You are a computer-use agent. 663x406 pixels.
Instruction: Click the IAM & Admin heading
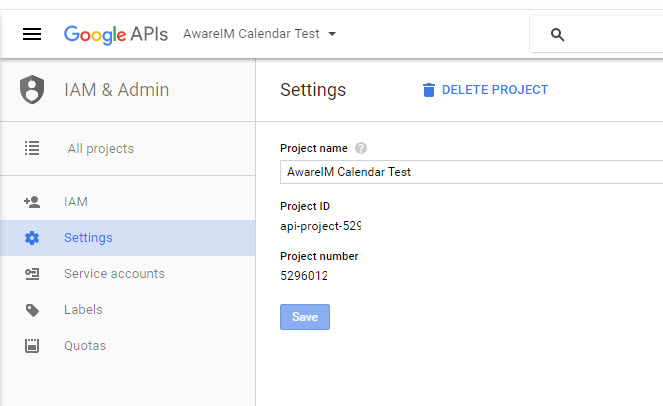116,90
